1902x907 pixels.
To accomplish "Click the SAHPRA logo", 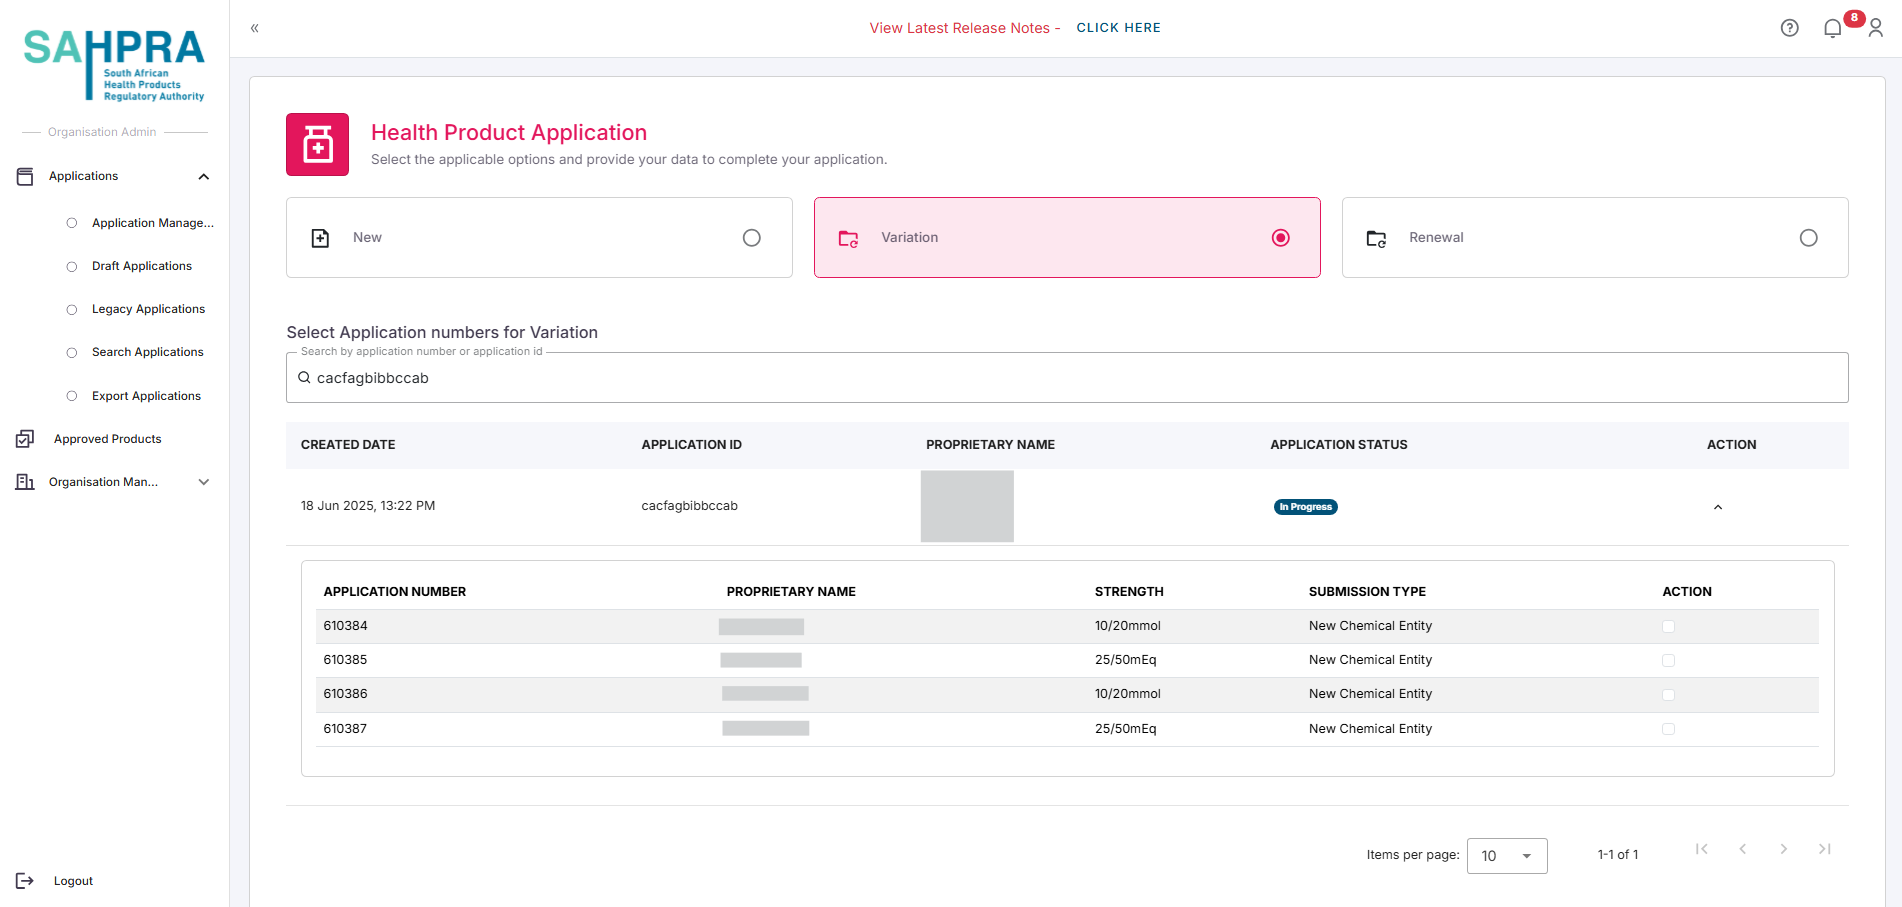I will [114, 64].
